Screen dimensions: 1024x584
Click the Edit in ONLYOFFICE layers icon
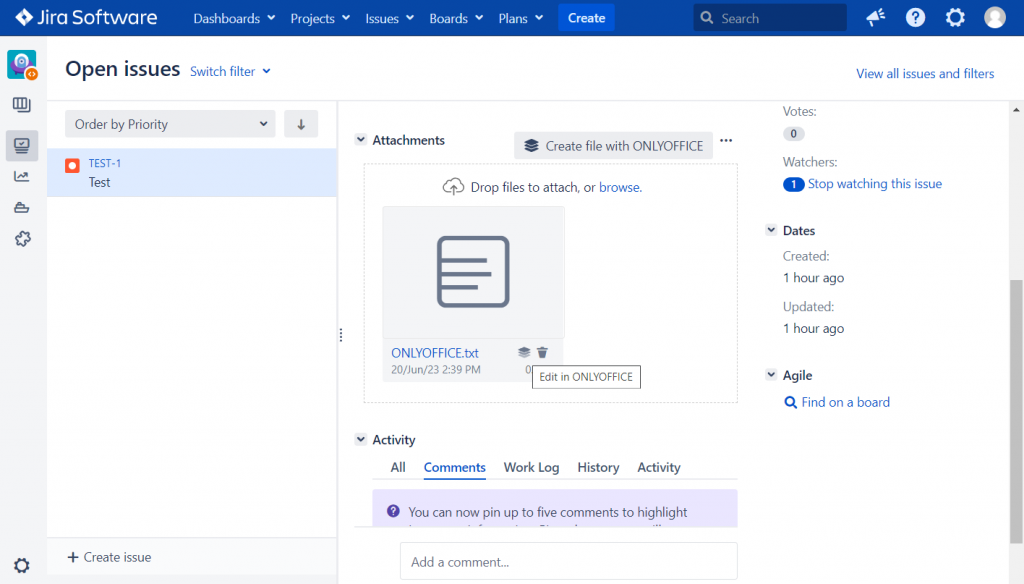pos(524,352)
